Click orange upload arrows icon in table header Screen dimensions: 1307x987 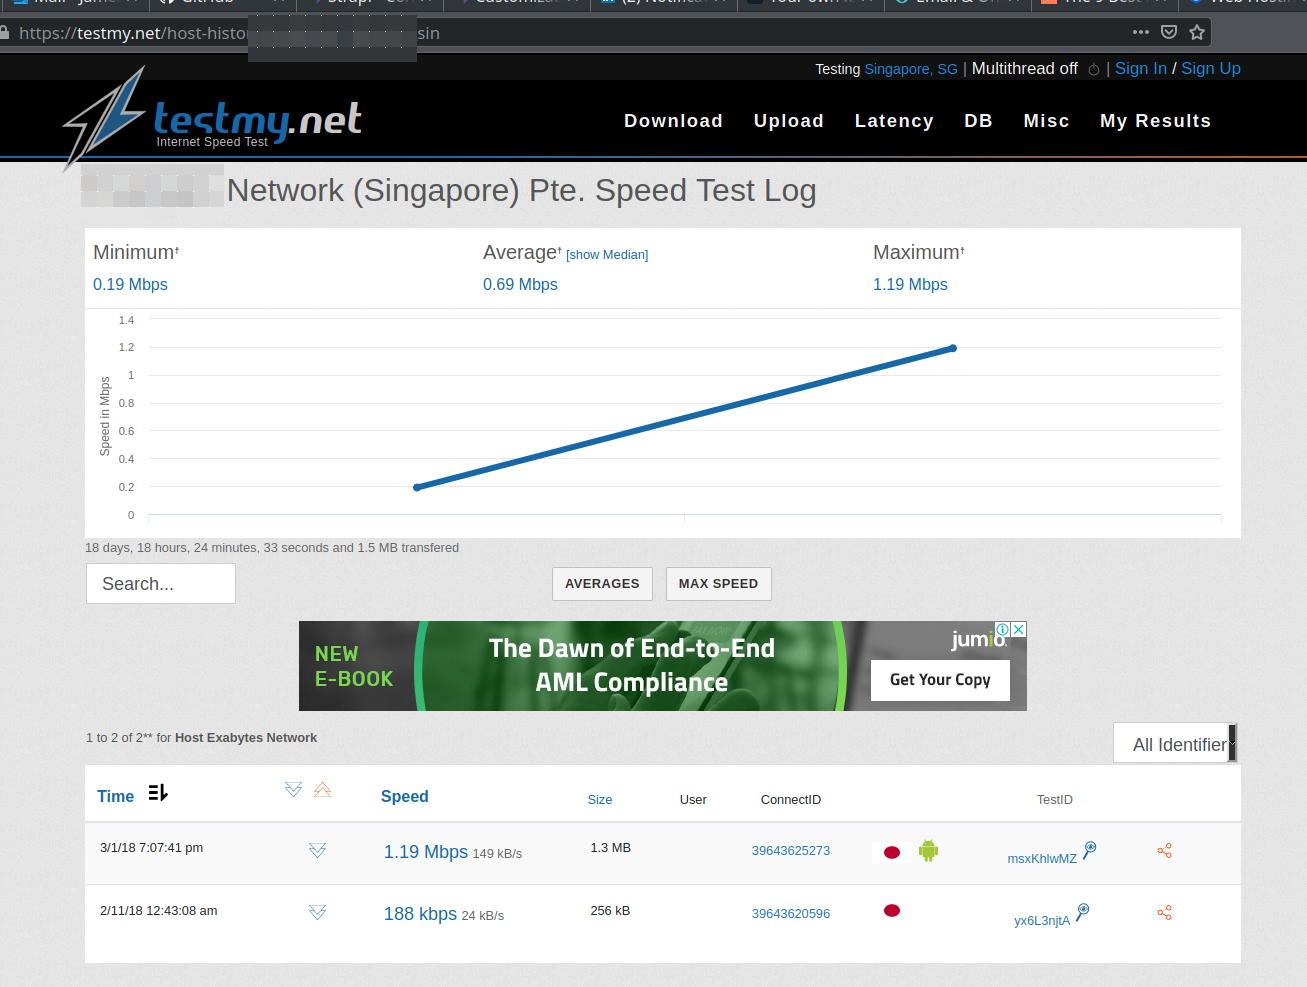click(322, 790)
